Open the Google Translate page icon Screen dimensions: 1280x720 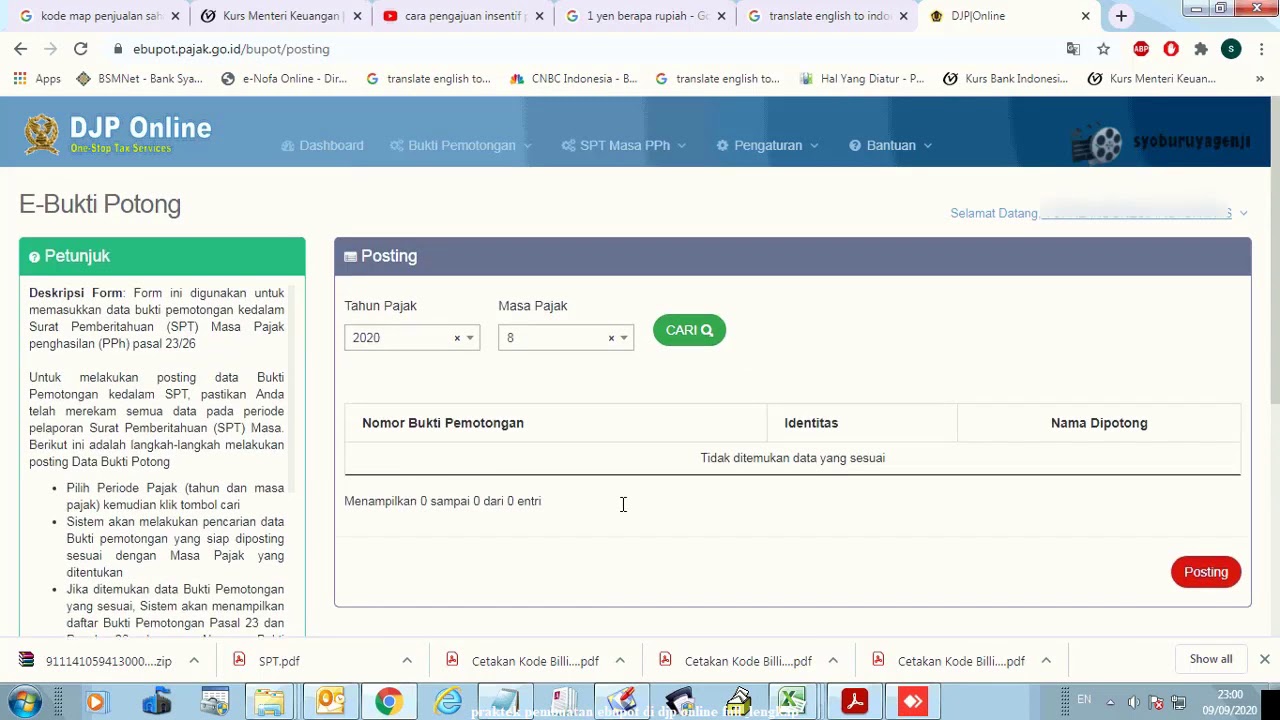1073,49
